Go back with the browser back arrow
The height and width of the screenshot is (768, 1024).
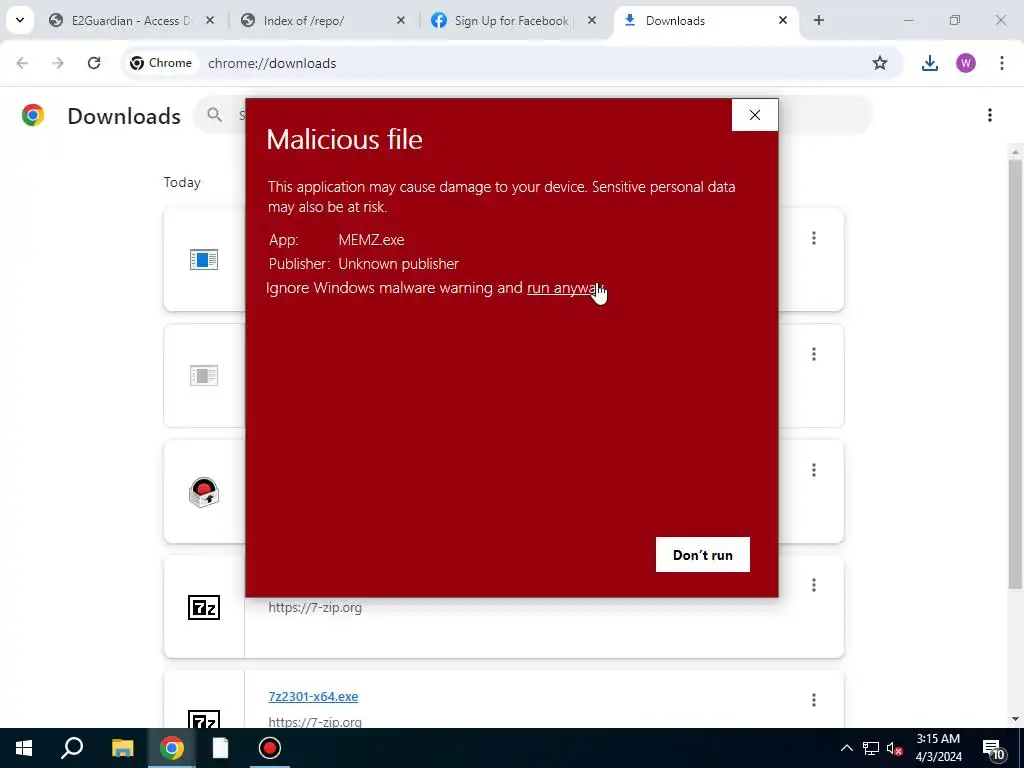22,63
